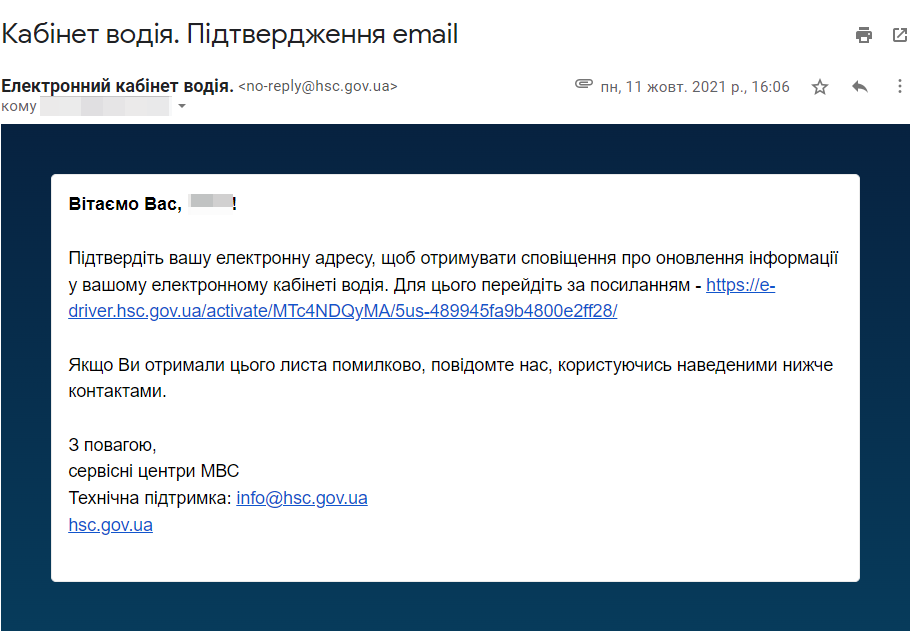The width and height of the screenshot is (910, 631).
Task: Click the paperclip attachment icon
Action: click(584, 84)
